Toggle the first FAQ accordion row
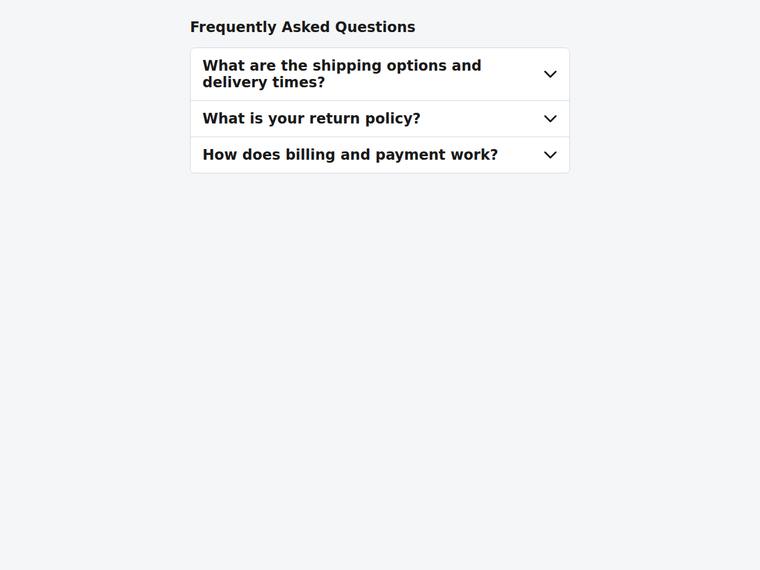Image resolution: width=760 pixels, height=570 pixels. click(380, 74)
